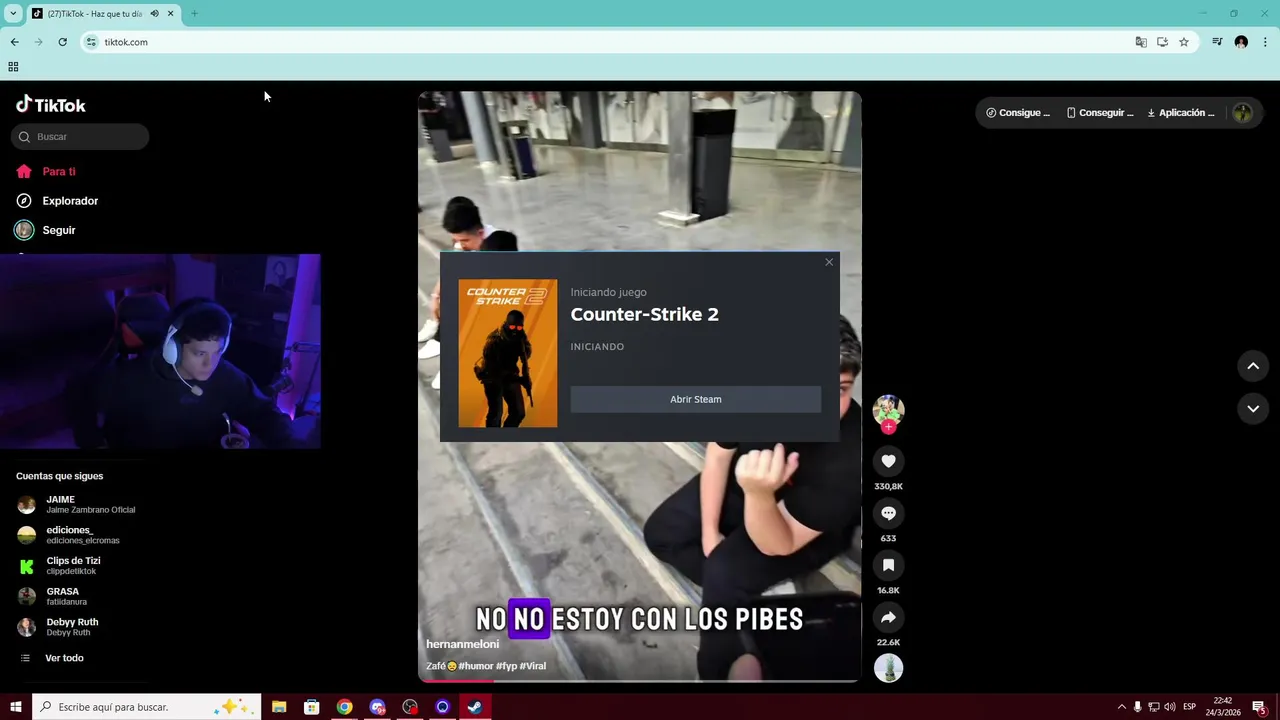
Task: Open the ediciones_ followed account
Action: [x=70, y=535]
